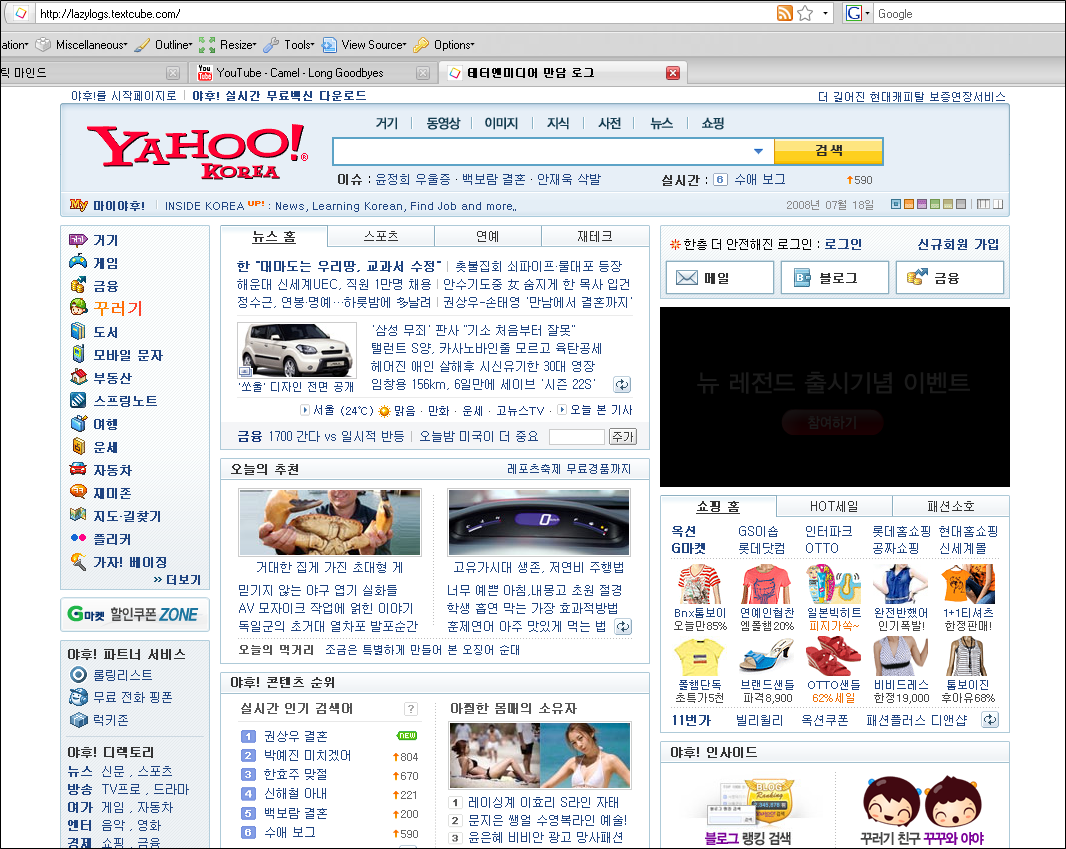Image resolution: width=1066 pixels, height=849 pixels.
Task: Pick the orange theme color swatch
Action: (909, 204)
